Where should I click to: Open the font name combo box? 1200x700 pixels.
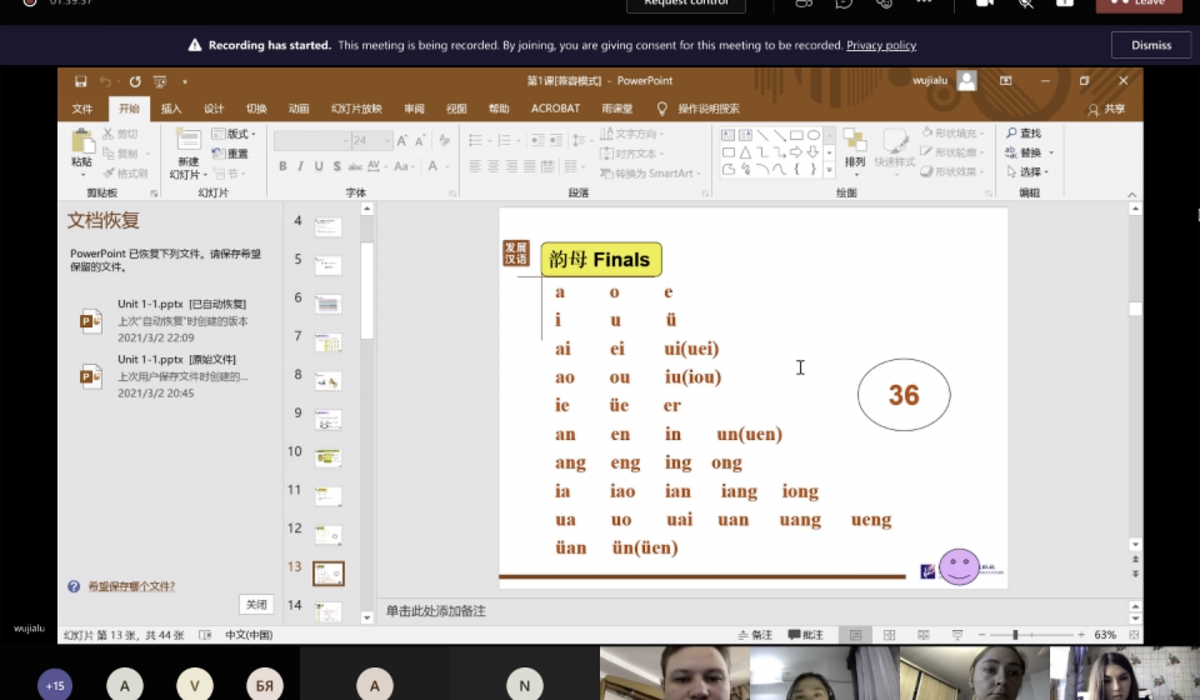pyautogui.click(x=312, y=141)
